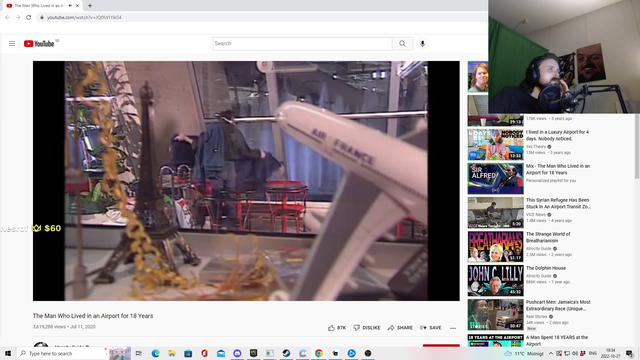Open 'I lived in a Luxury Airport for 4 days' title
Image resolution: width=640 pixels, height=360 pixels.
(x=557, y=136)
